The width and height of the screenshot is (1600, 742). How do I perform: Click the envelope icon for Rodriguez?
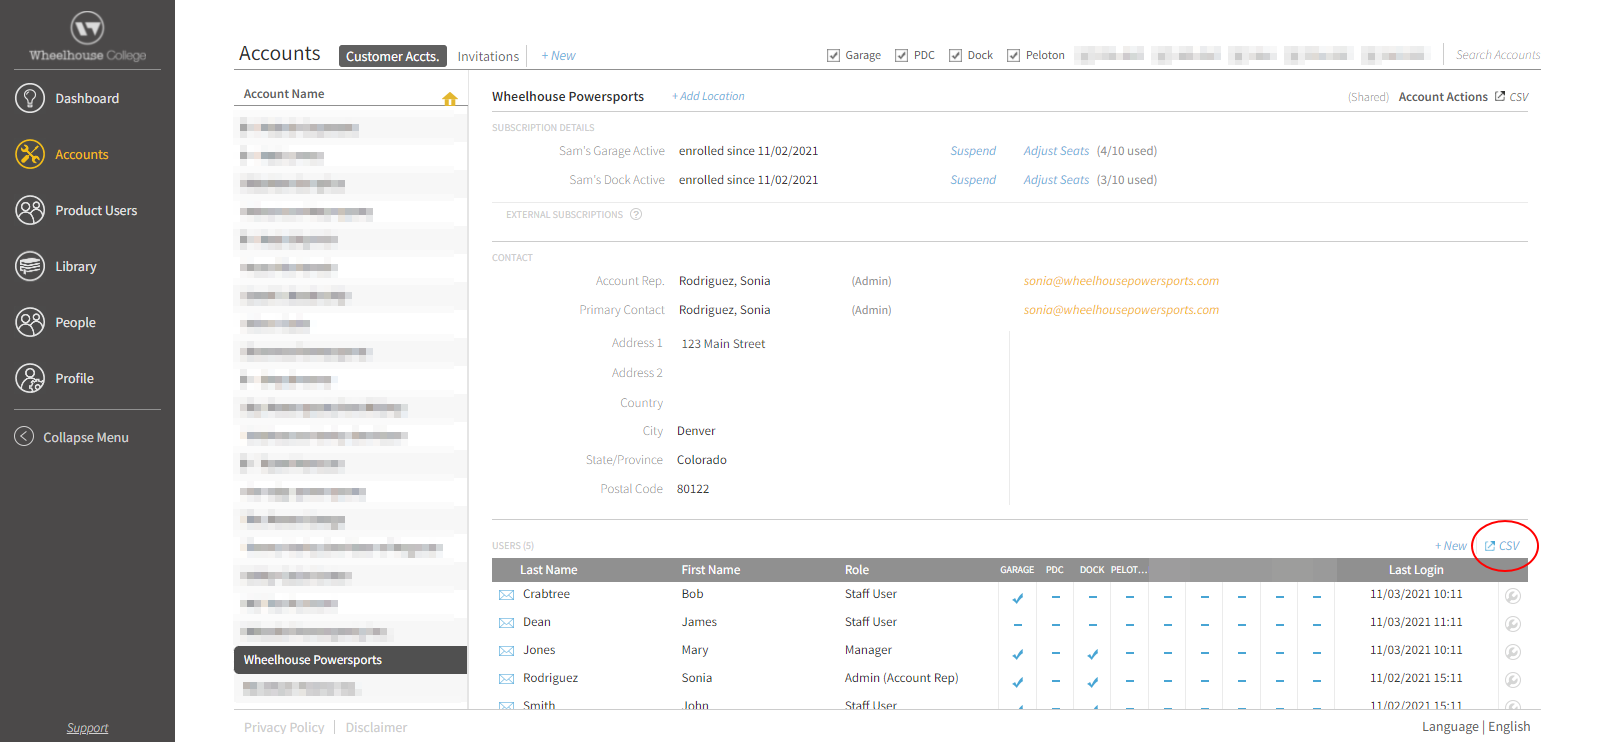(x=506, y=679)
